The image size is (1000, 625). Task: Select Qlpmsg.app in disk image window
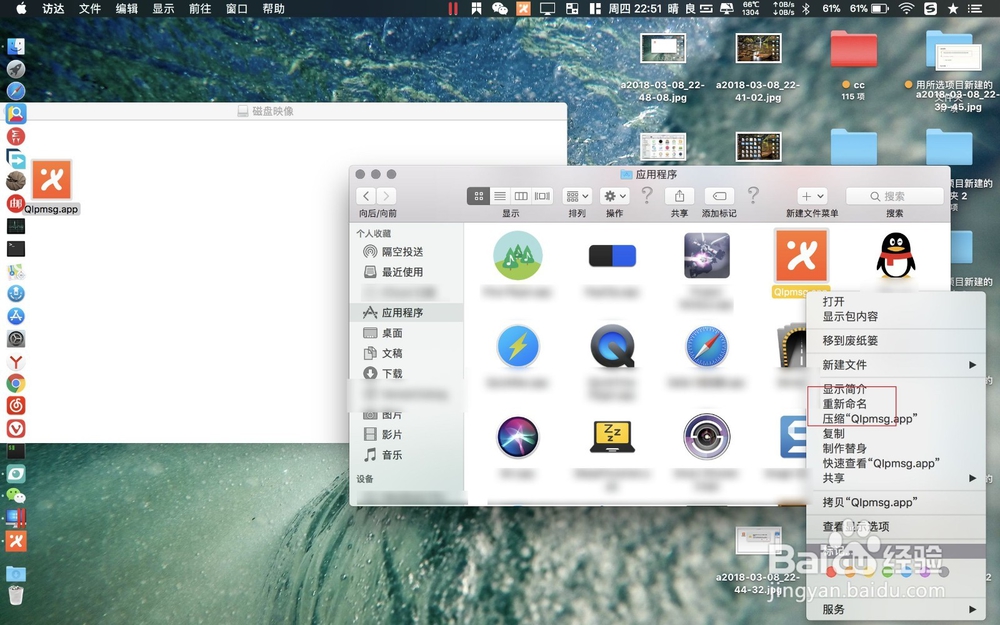click(x=52, y=180)
